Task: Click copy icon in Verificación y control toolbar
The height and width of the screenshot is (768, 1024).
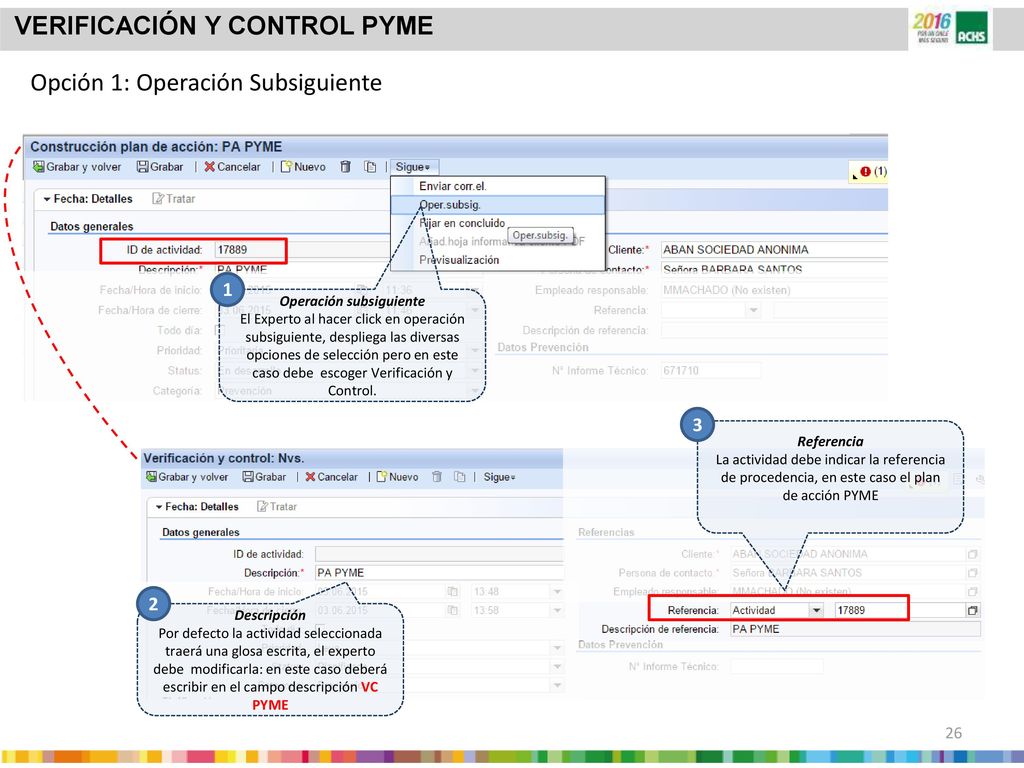Action: 460,477
